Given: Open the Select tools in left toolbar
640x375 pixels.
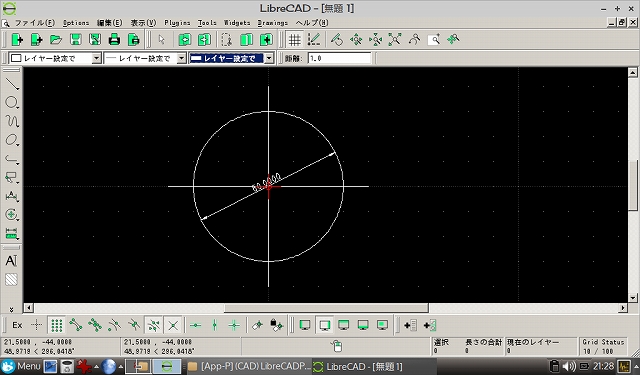Looking at the screenshot, I should click(x=12, y=178).
